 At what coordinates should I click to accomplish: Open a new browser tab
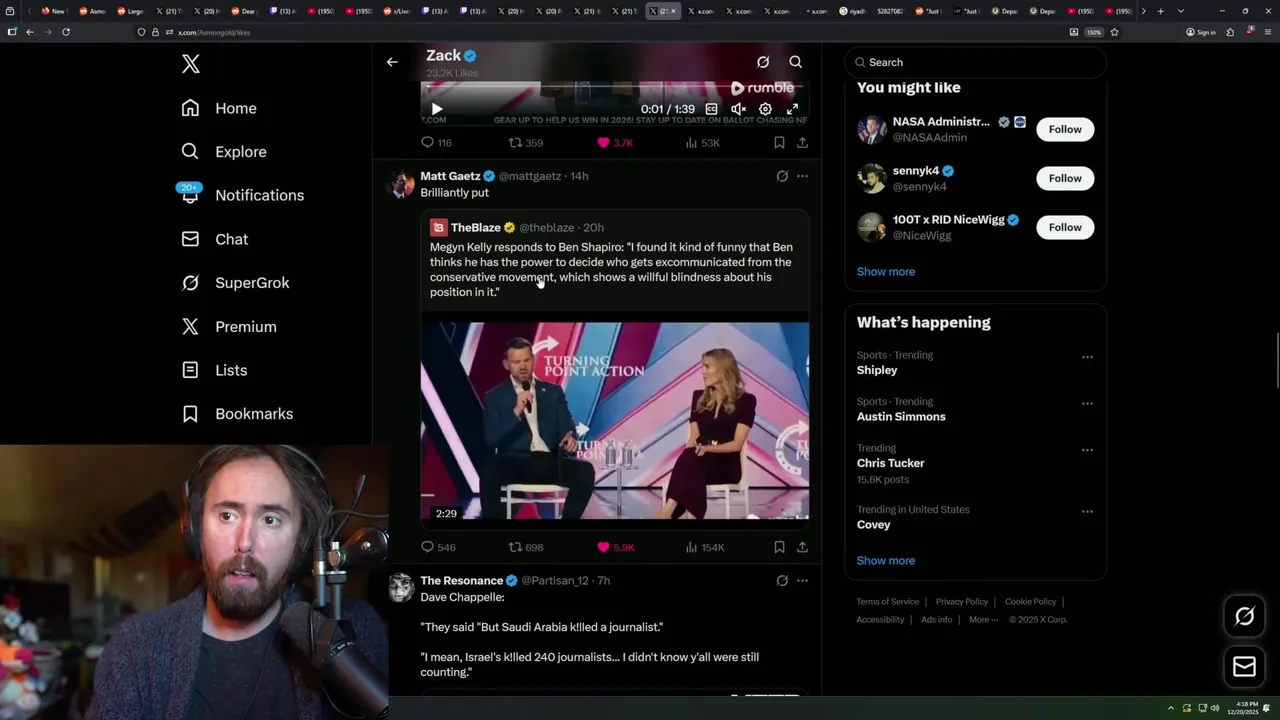[1160, 11]
